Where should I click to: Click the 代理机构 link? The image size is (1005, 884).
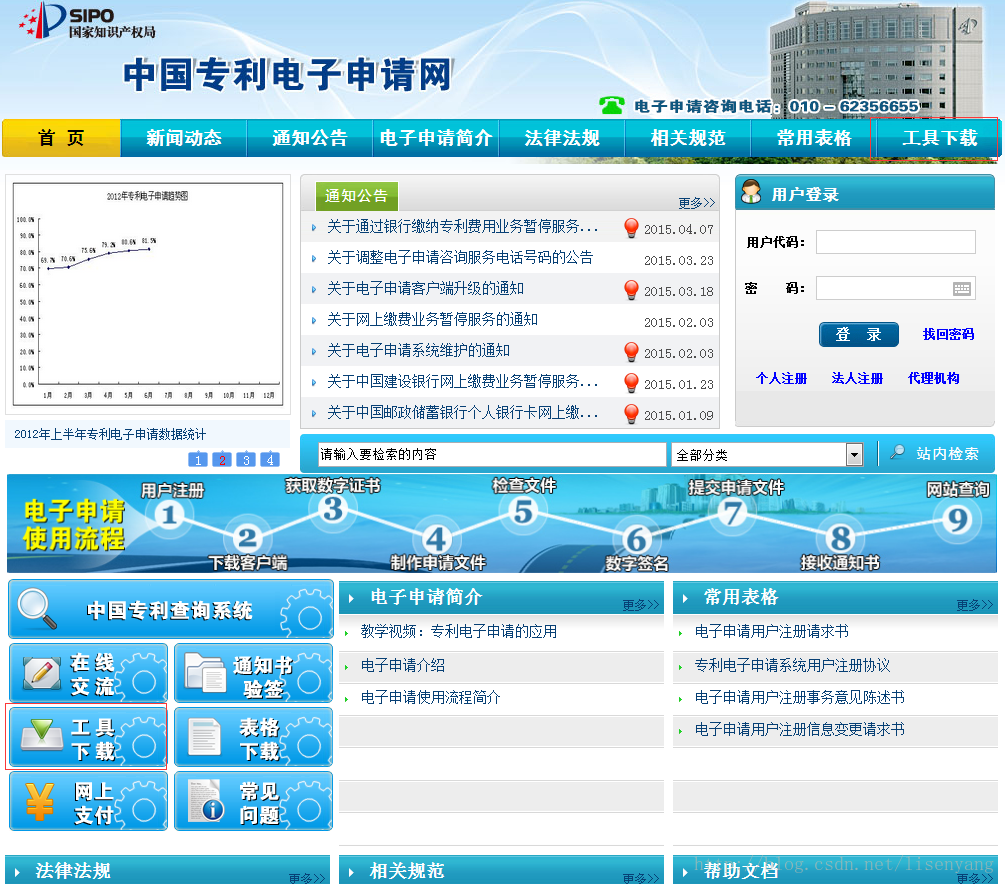click(933, 378)
